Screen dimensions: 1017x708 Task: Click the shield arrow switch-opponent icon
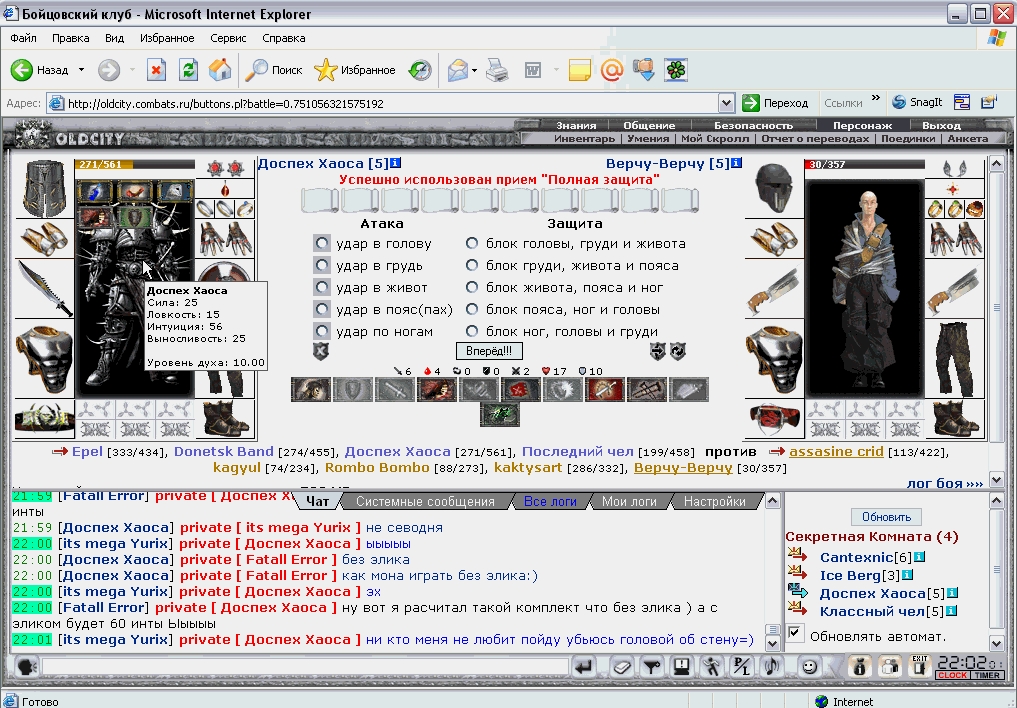(658, 351)
